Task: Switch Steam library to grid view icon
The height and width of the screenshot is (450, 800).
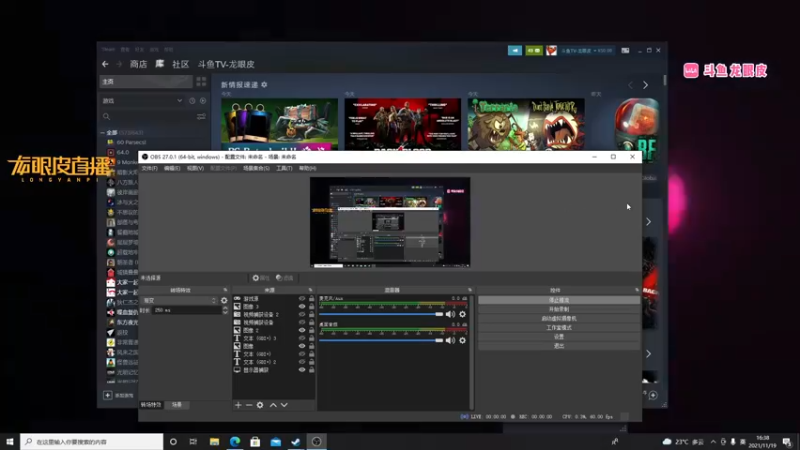Action: pyautogui.click(x=201, y=82)
